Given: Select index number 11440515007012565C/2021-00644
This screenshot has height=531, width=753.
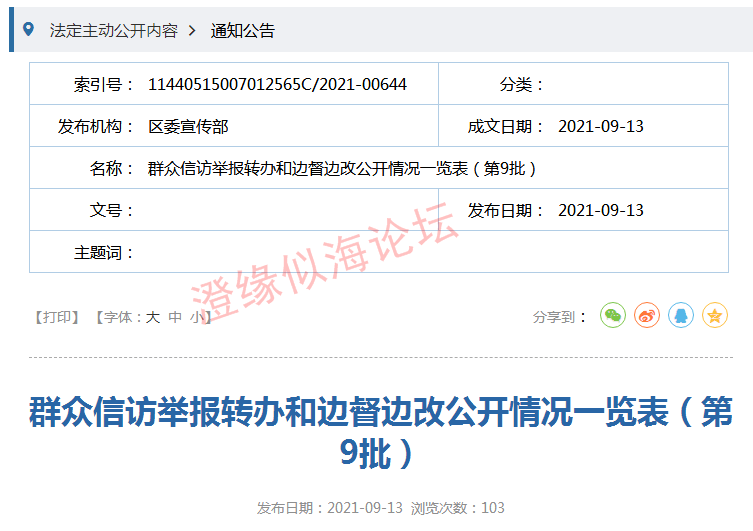Looking at the screenshot, I should (277, 84).
